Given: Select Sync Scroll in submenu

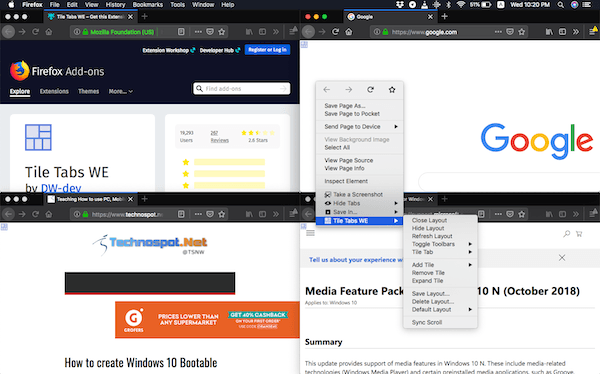Looking at the screenshot, I should [427, 322].
